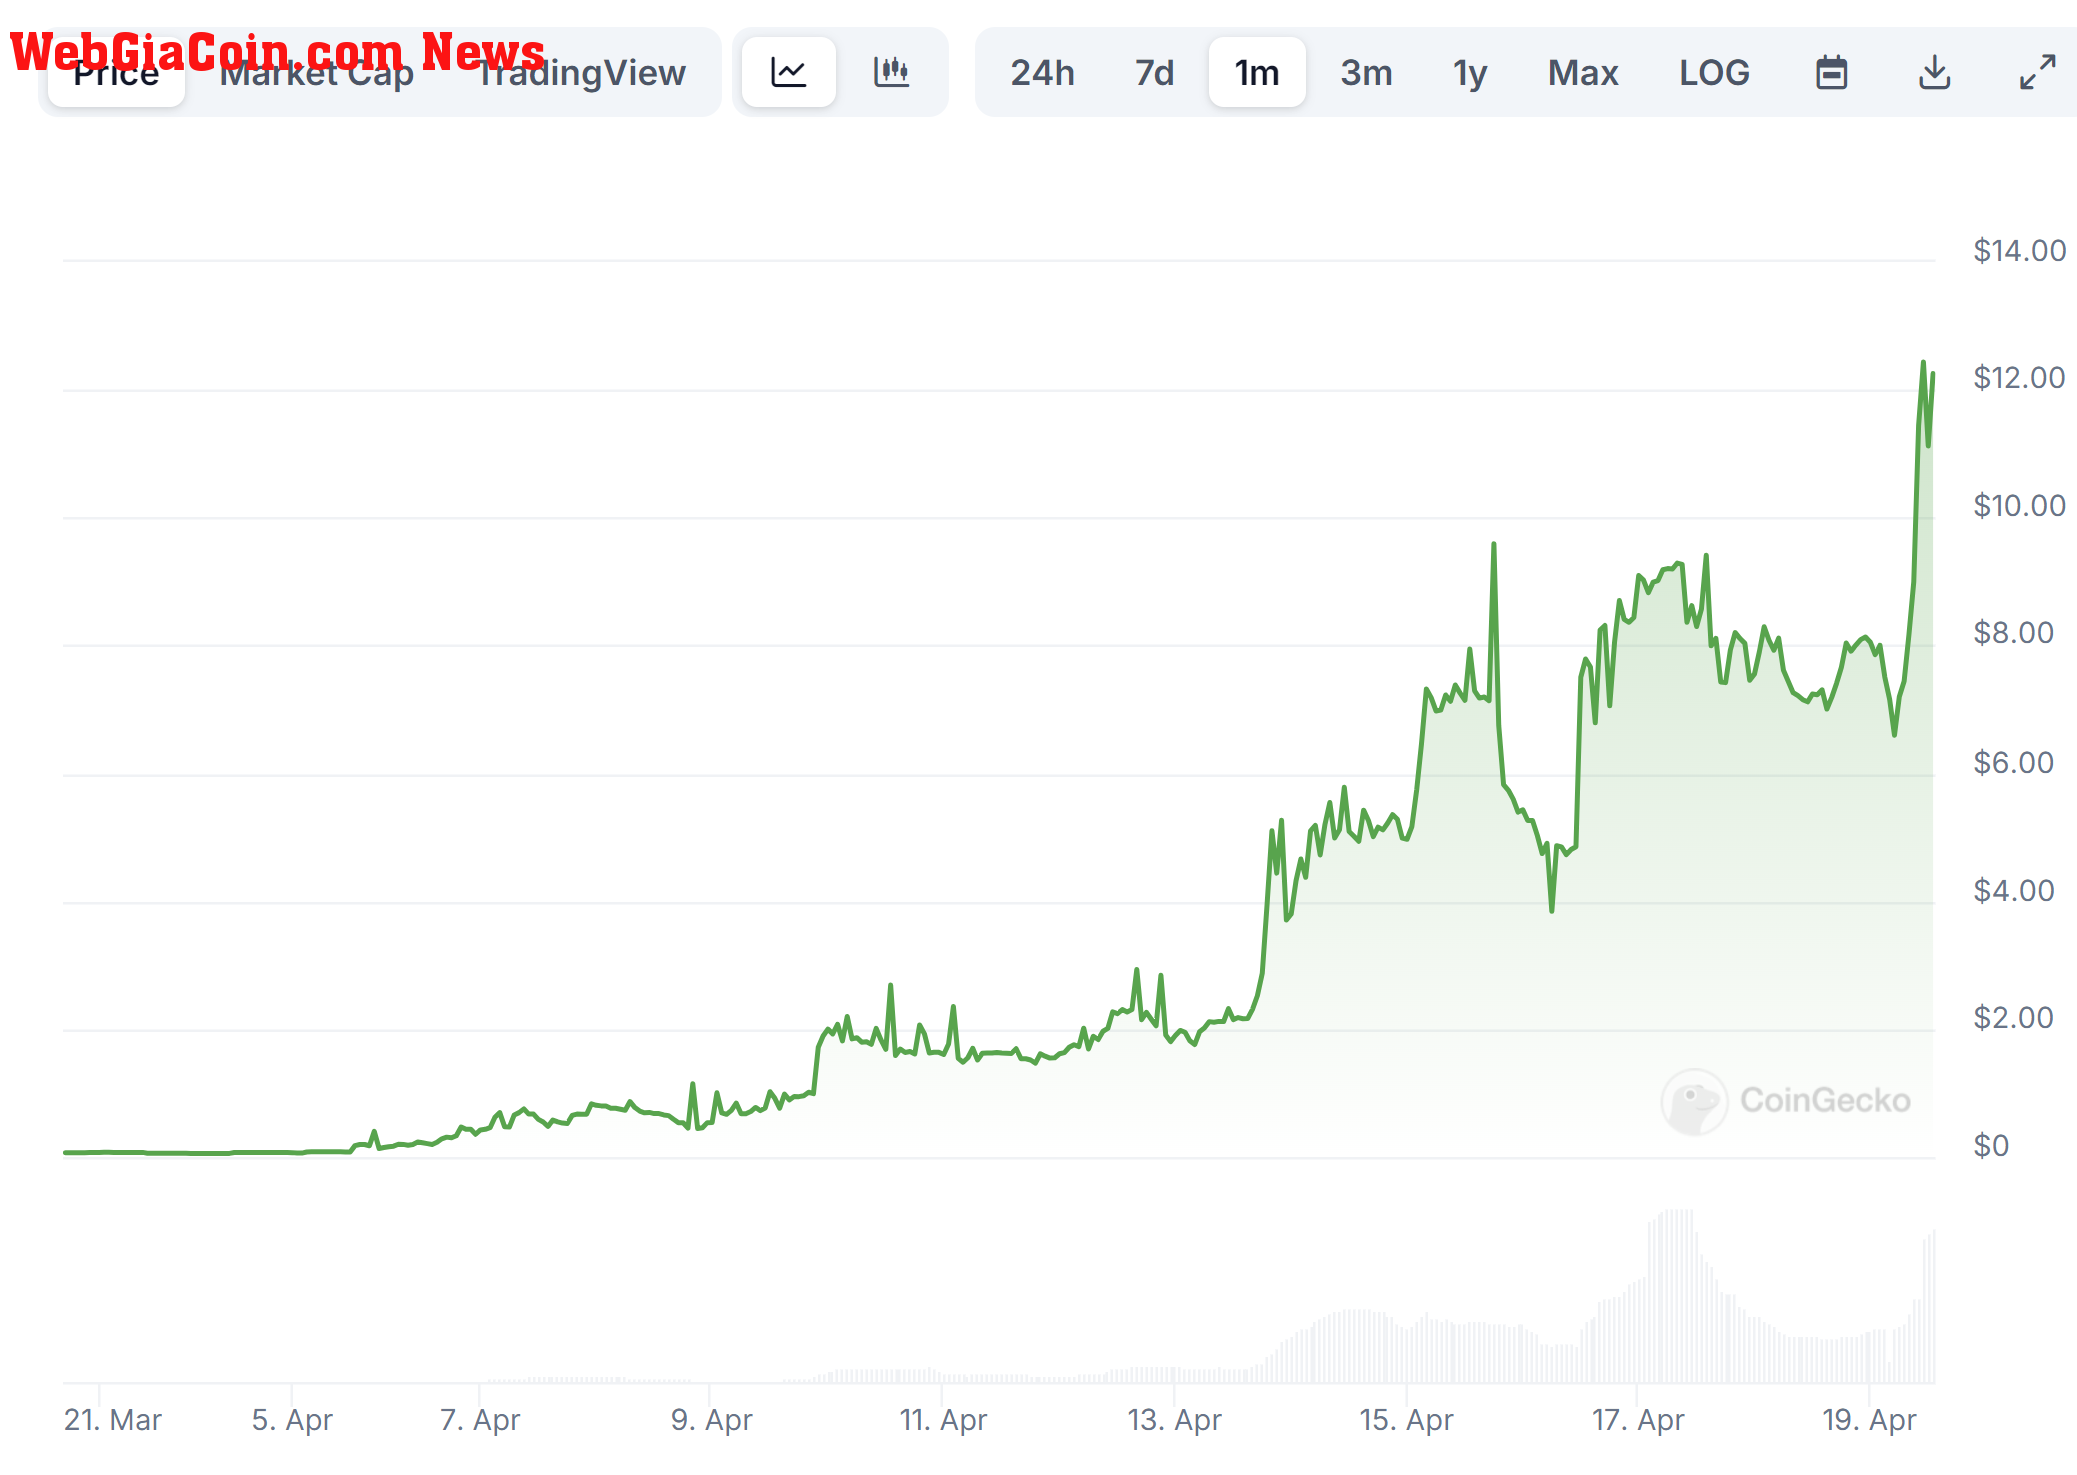Set time range to 1y
This screenshot has width=2077, height=1475.
click(1470, 72)
